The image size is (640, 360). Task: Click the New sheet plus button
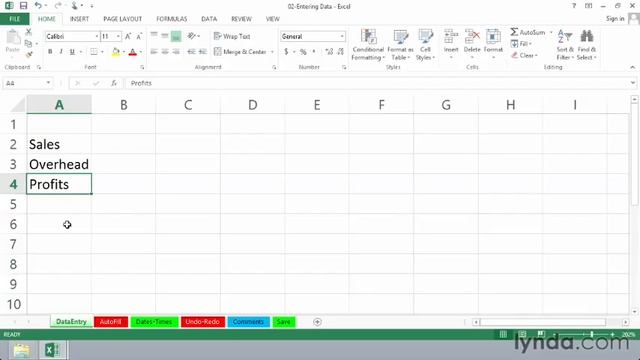317,322
